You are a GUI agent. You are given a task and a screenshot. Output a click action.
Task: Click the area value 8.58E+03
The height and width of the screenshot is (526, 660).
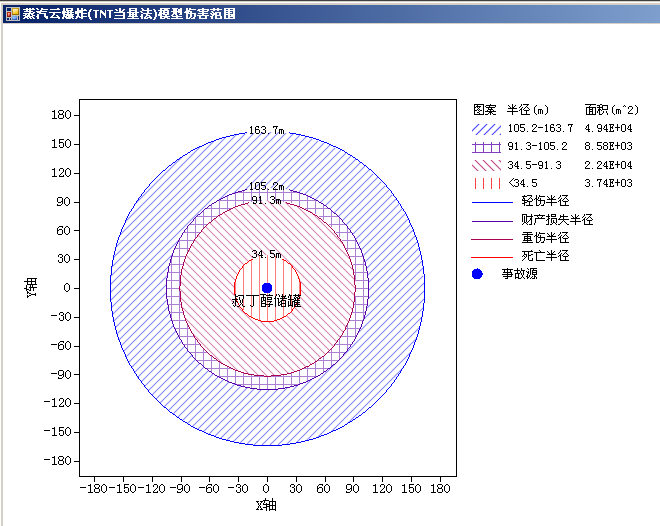pos(608,146)
